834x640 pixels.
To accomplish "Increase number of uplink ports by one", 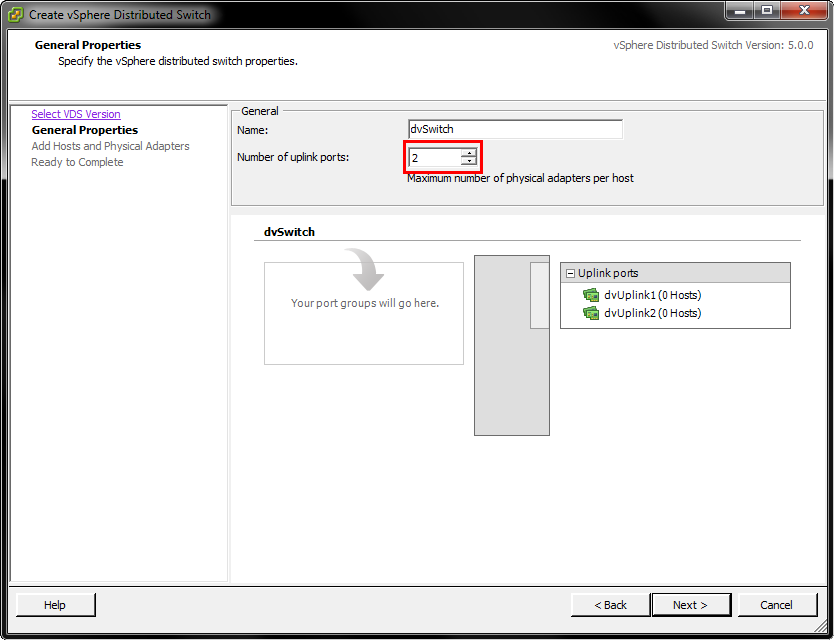I will pos(469,153).
